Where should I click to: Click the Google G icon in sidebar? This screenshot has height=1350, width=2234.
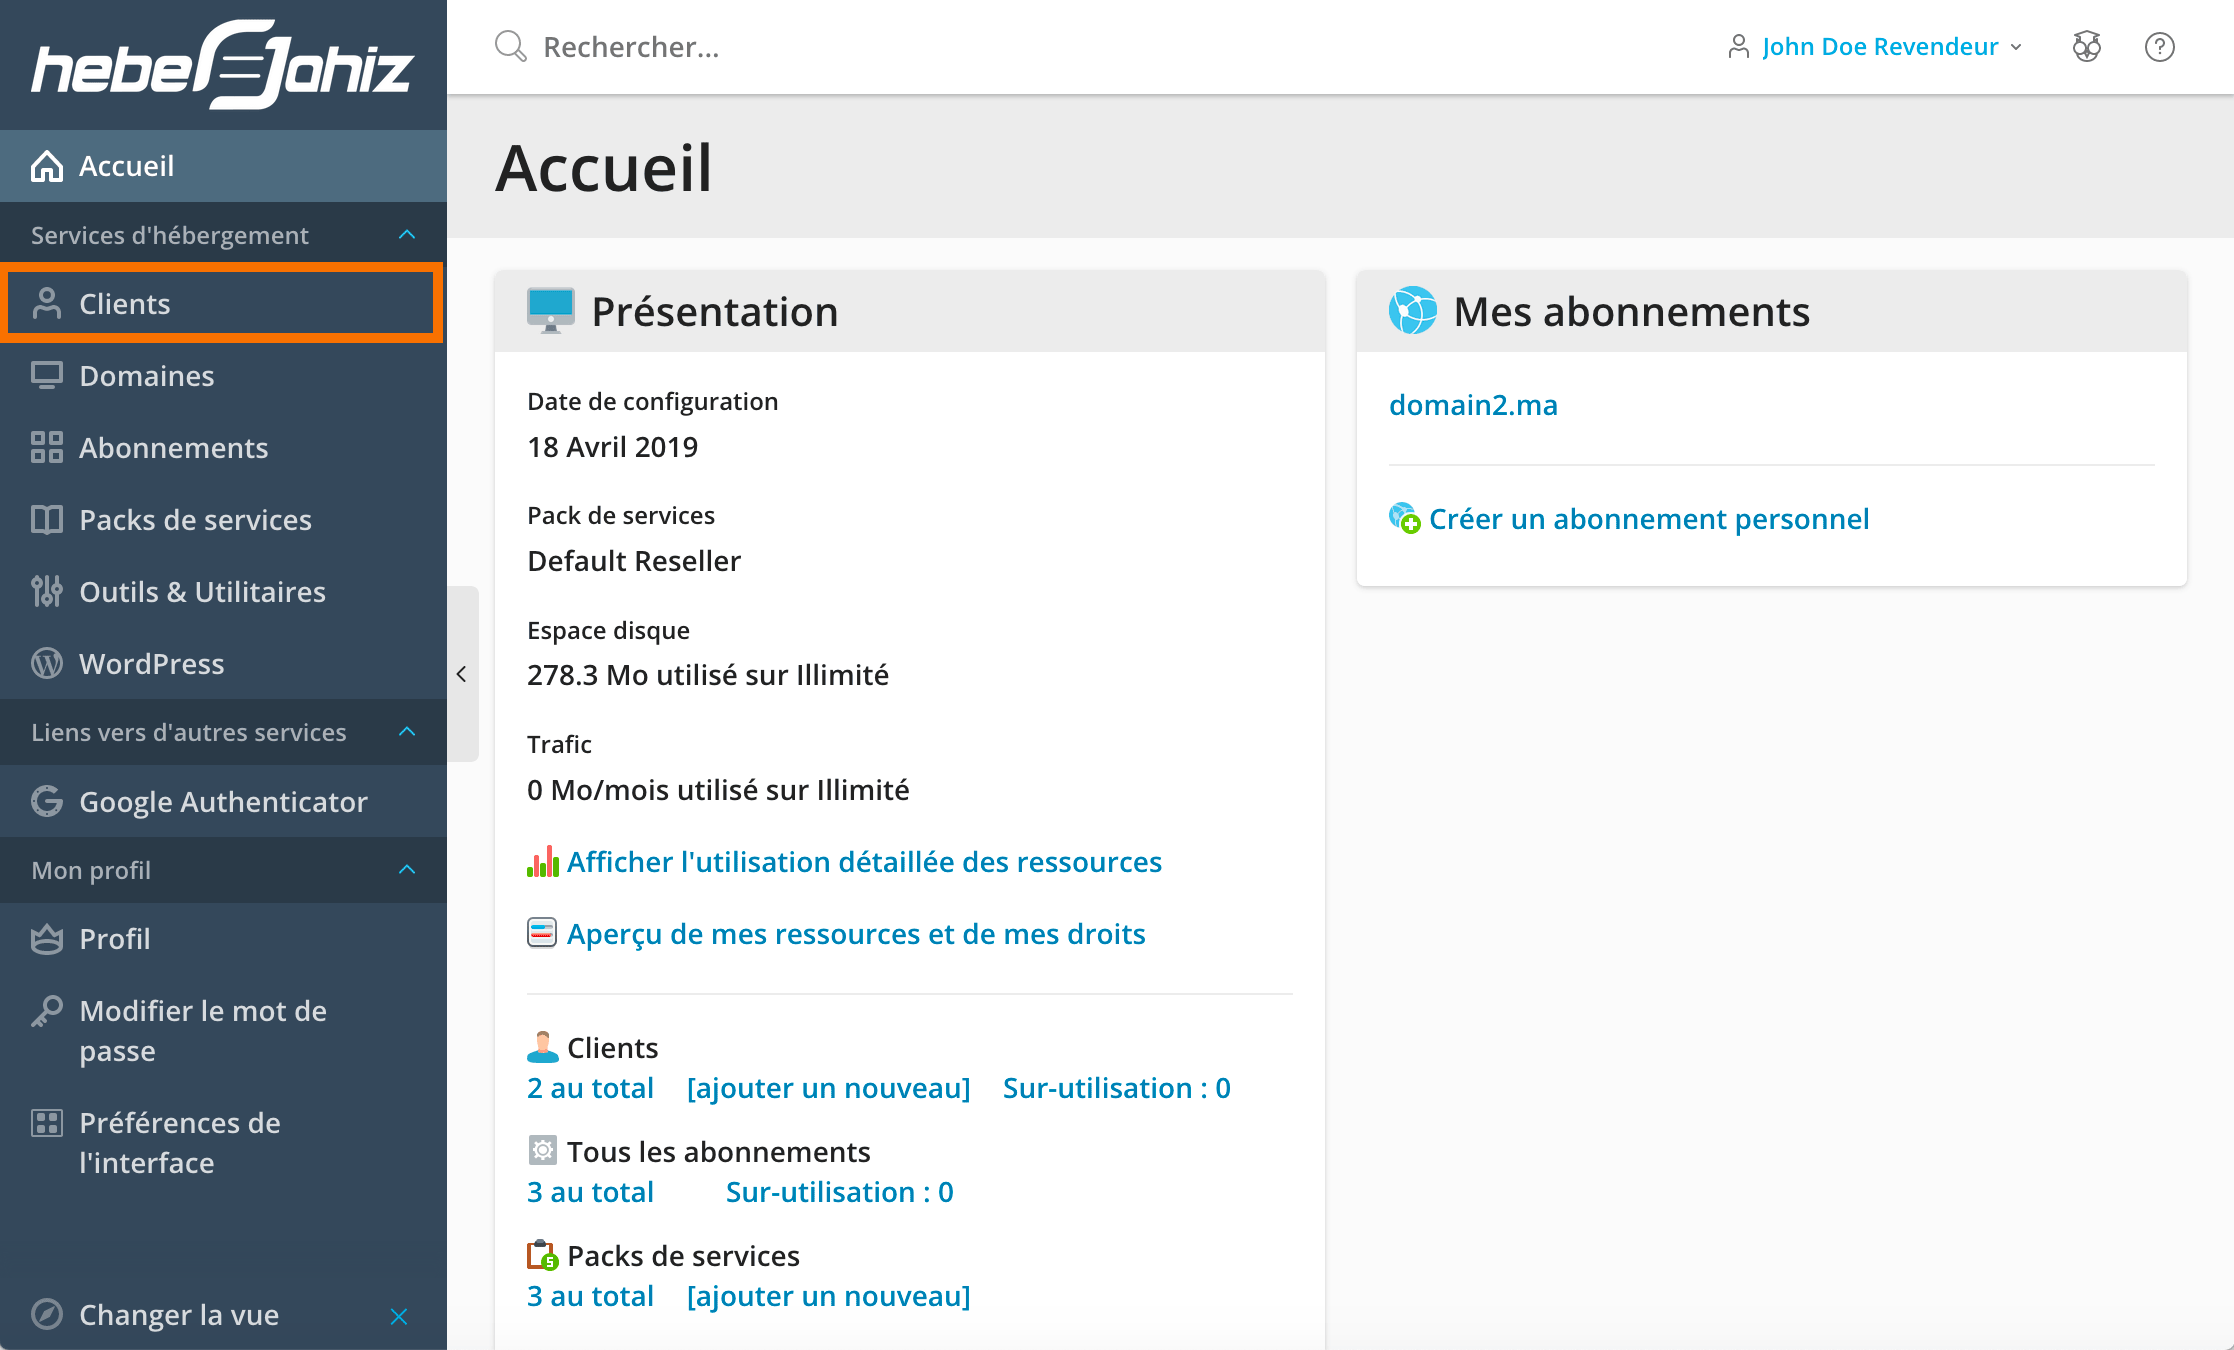pyautogui.click(x=47, y=802)
